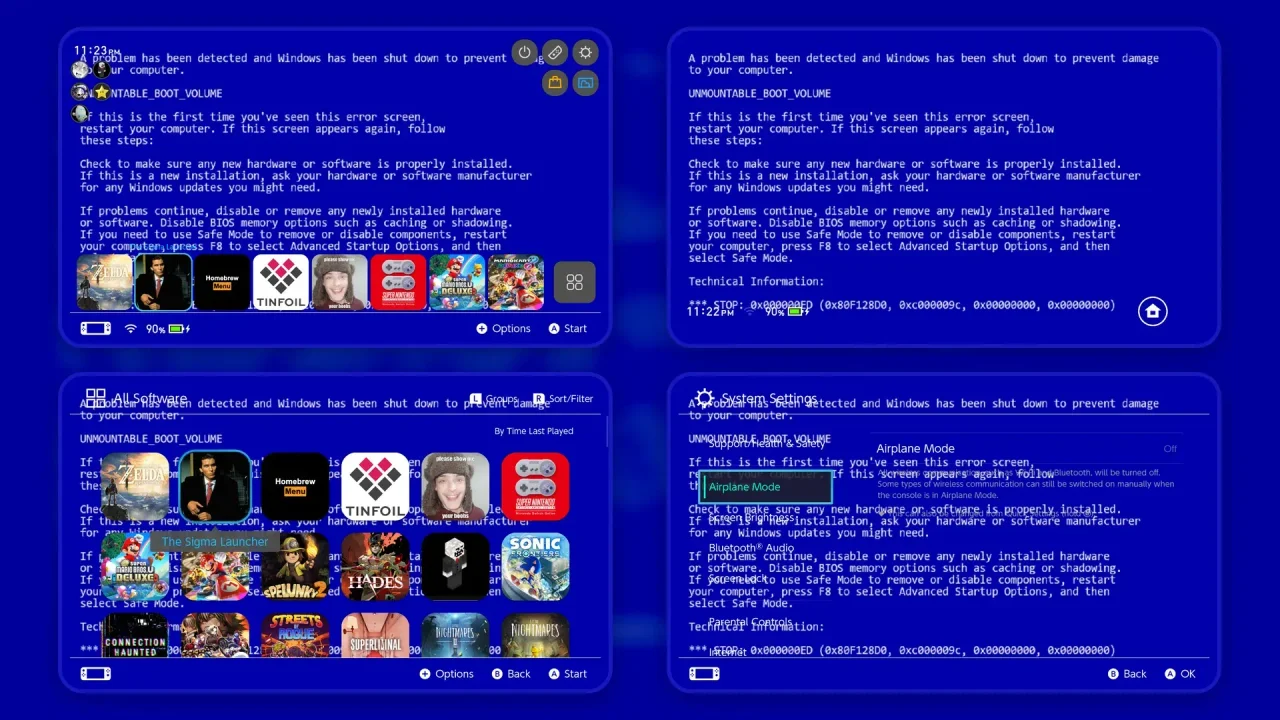This screenshot has width=1280, height=720.
Task: Select Bluetooth Audio in settings sidebar
Action: click(x=751, y=548)
